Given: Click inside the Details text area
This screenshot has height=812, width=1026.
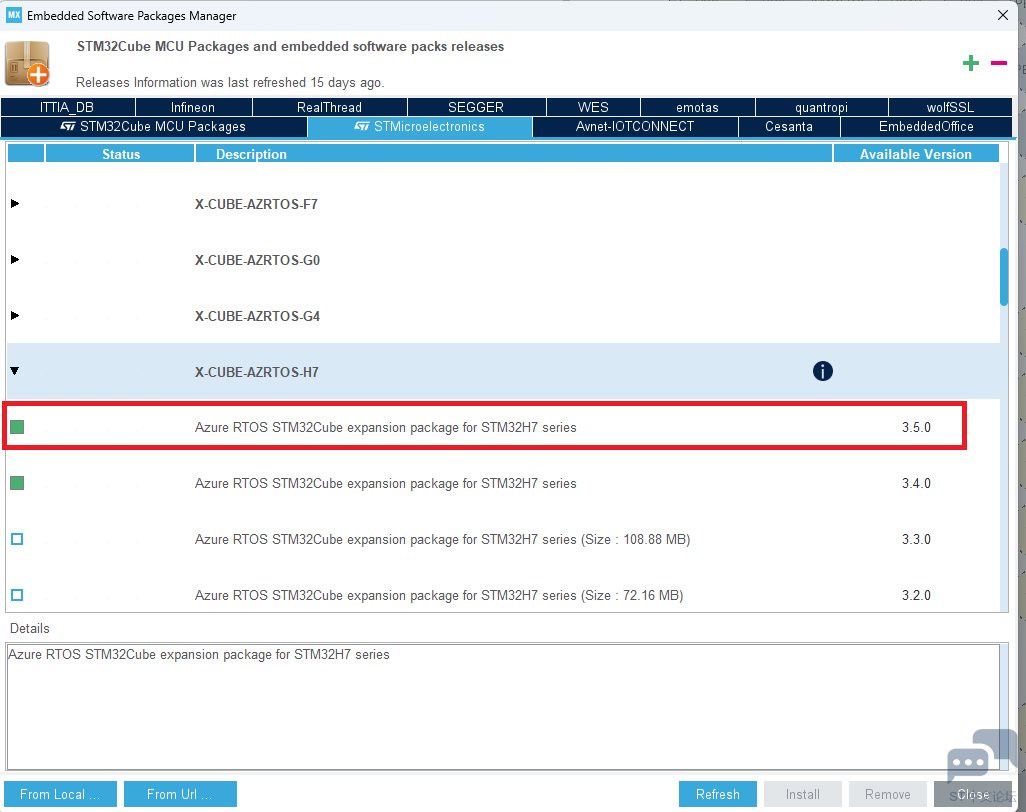Looking at the screenshot, I should tap(503, 707).
